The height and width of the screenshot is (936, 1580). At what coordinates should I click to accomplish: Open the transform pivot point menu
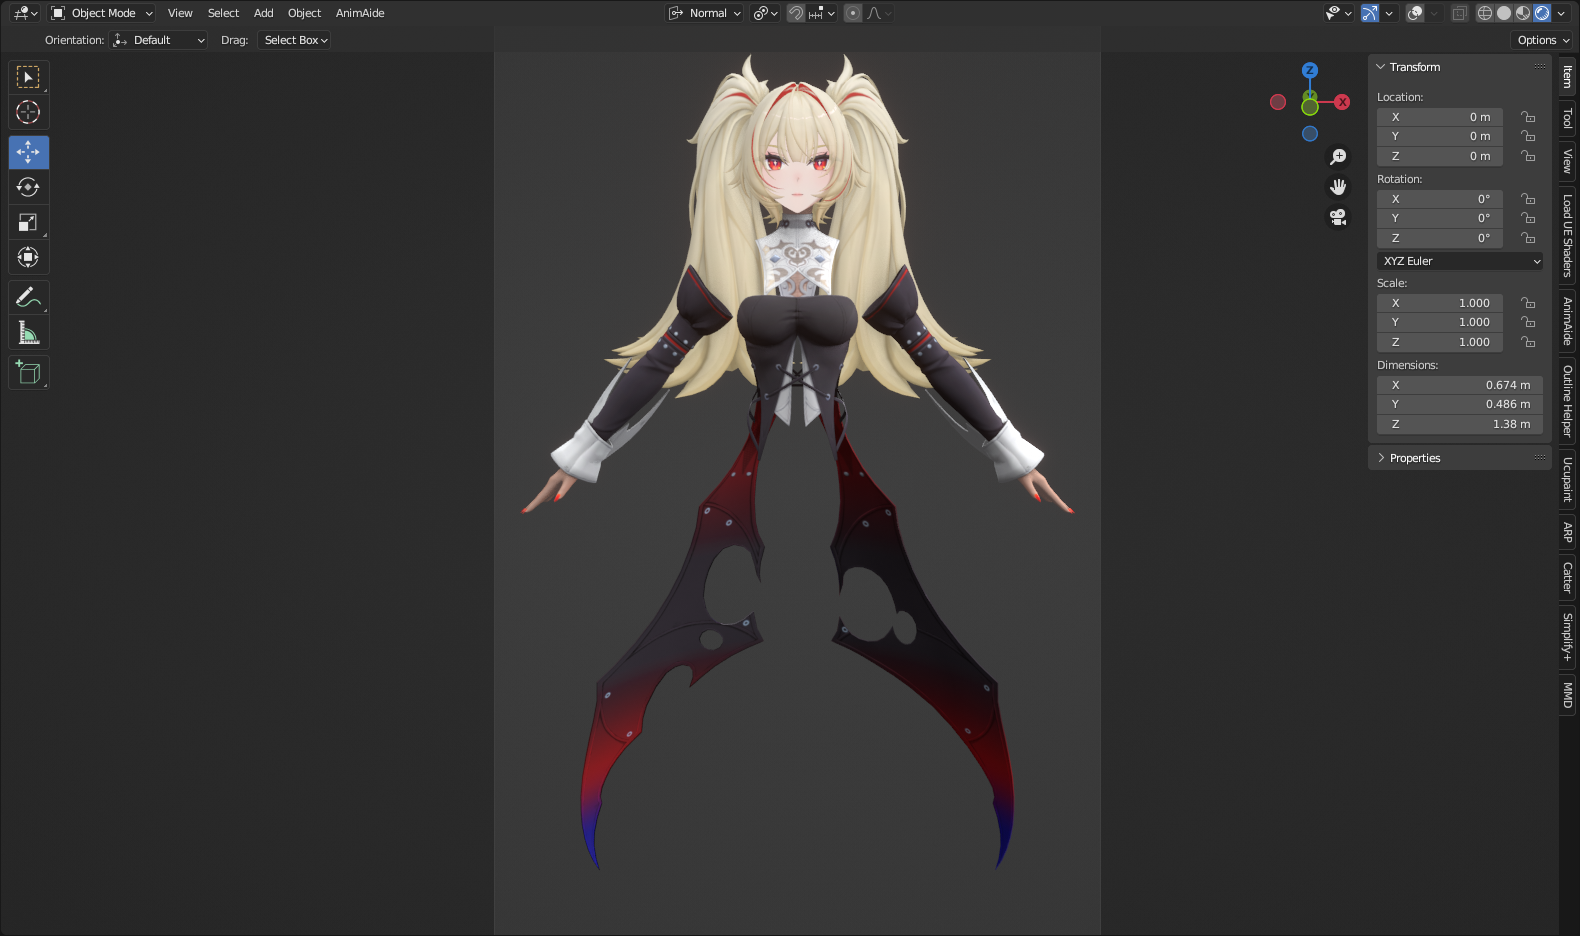point(766,13)
